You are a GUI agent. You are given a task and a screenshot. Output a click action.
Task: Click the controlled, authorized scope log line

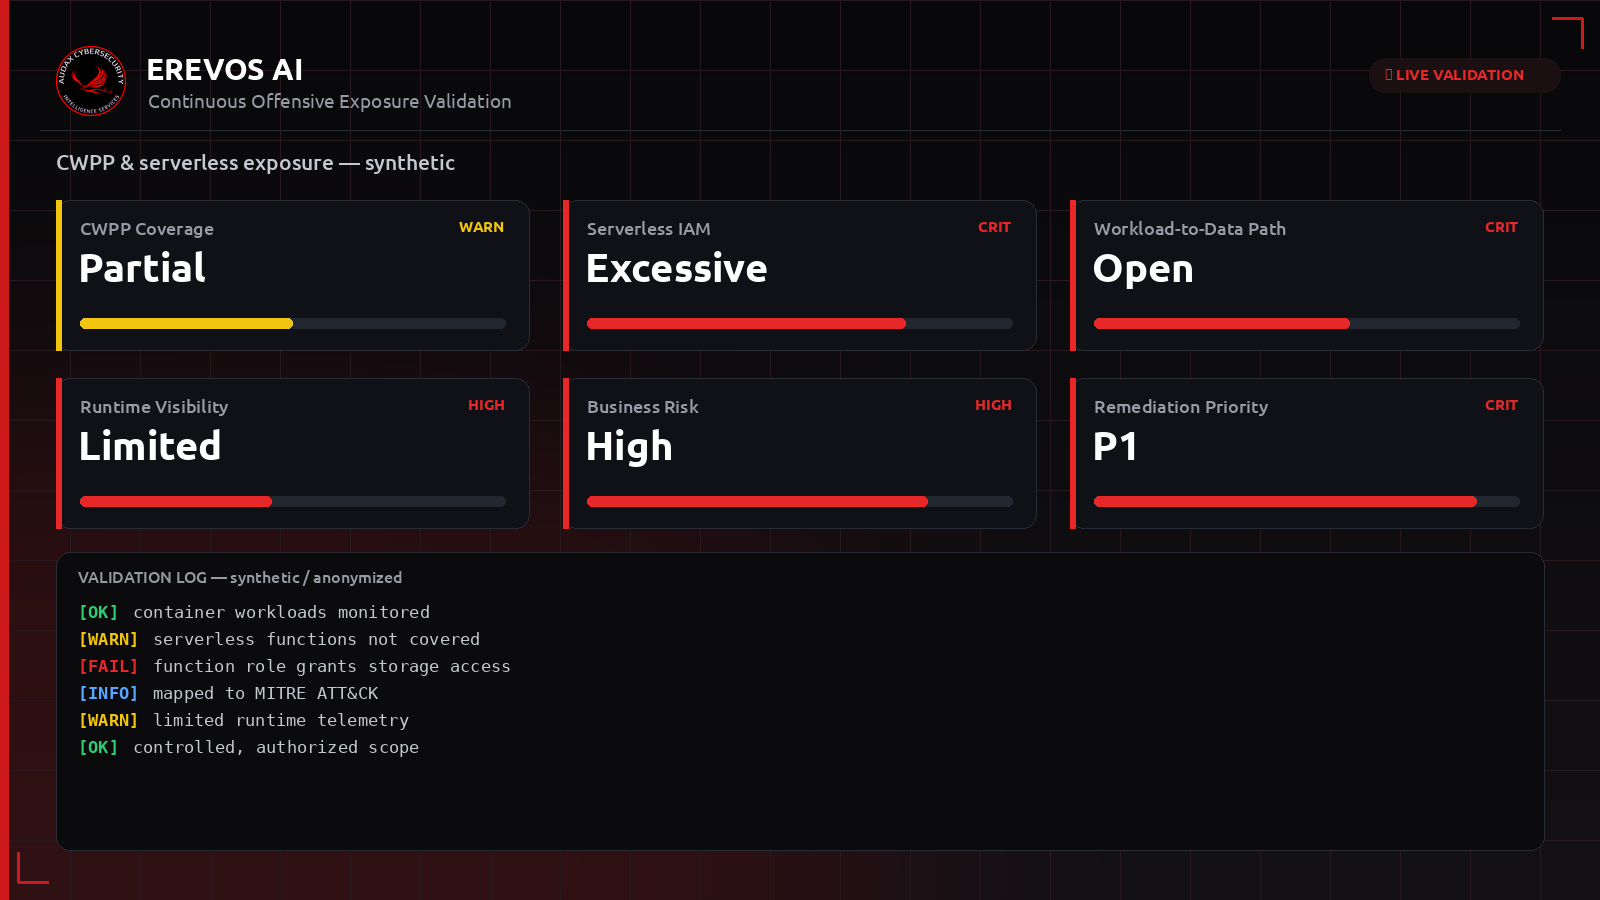(x=248, y=747)
